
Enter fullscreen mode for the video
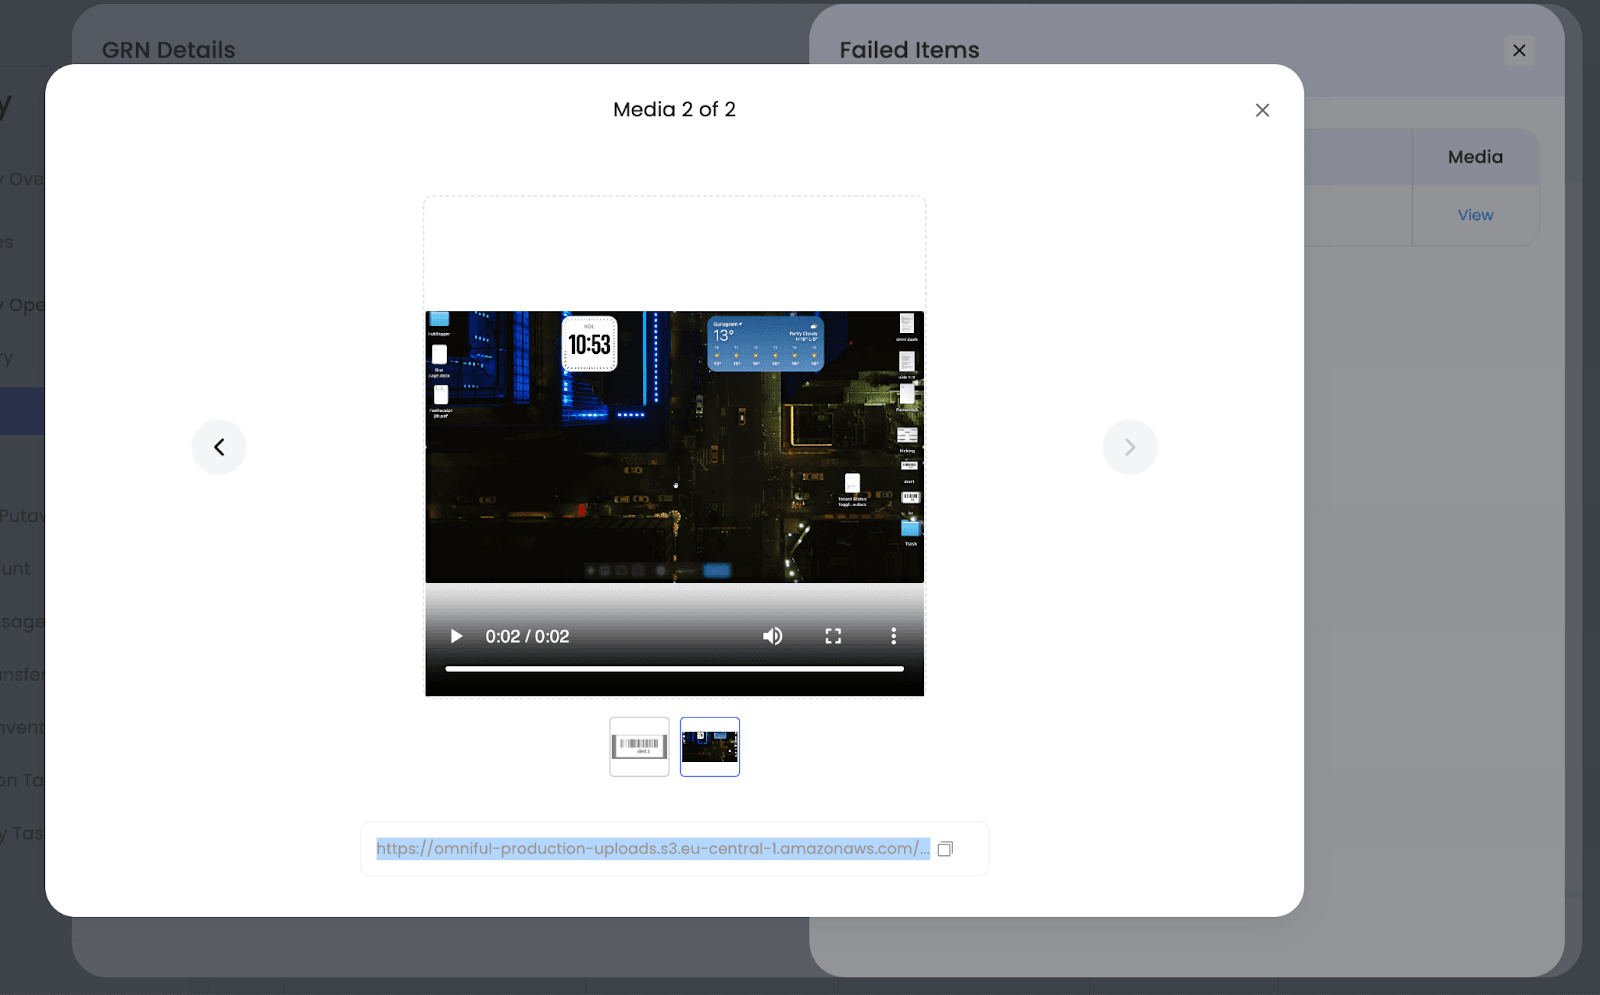click(x=833, y=636)
